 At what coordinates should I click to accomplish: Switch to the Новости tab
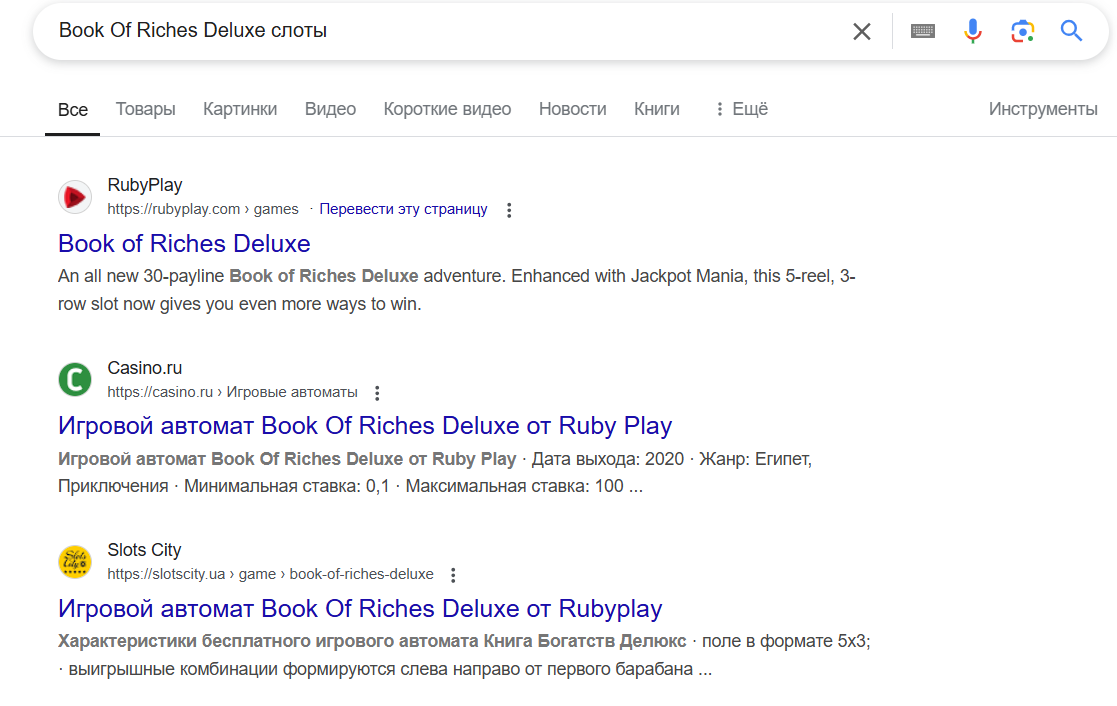(573, 109)
